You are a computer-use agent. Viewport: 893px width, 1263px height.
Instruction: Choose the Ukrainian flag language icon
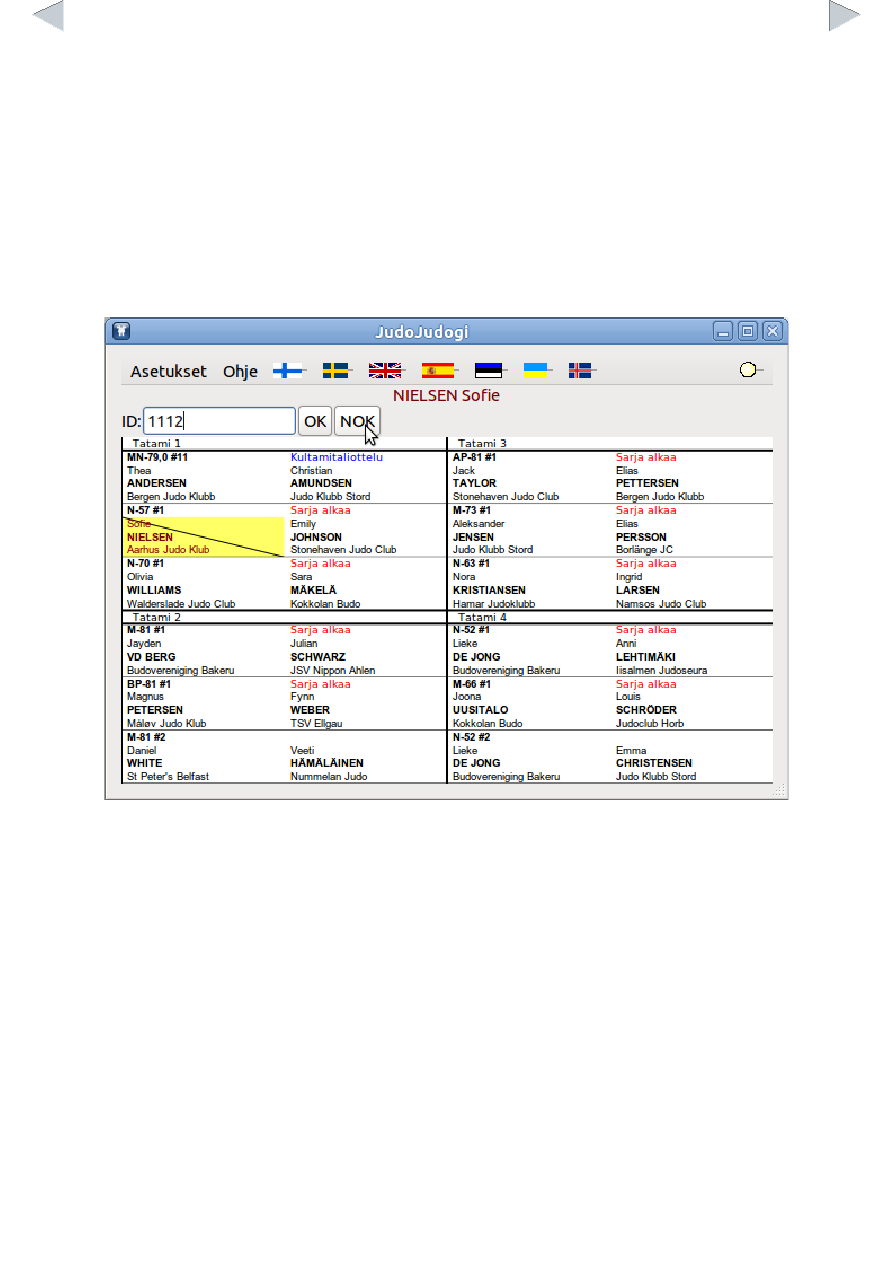pyautogui.click(x=537, y=371)
